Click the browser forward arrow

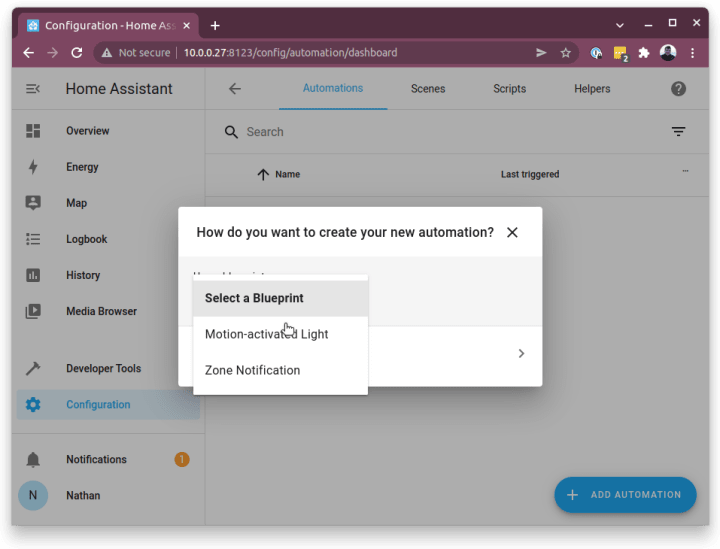(x=52, y=53)
